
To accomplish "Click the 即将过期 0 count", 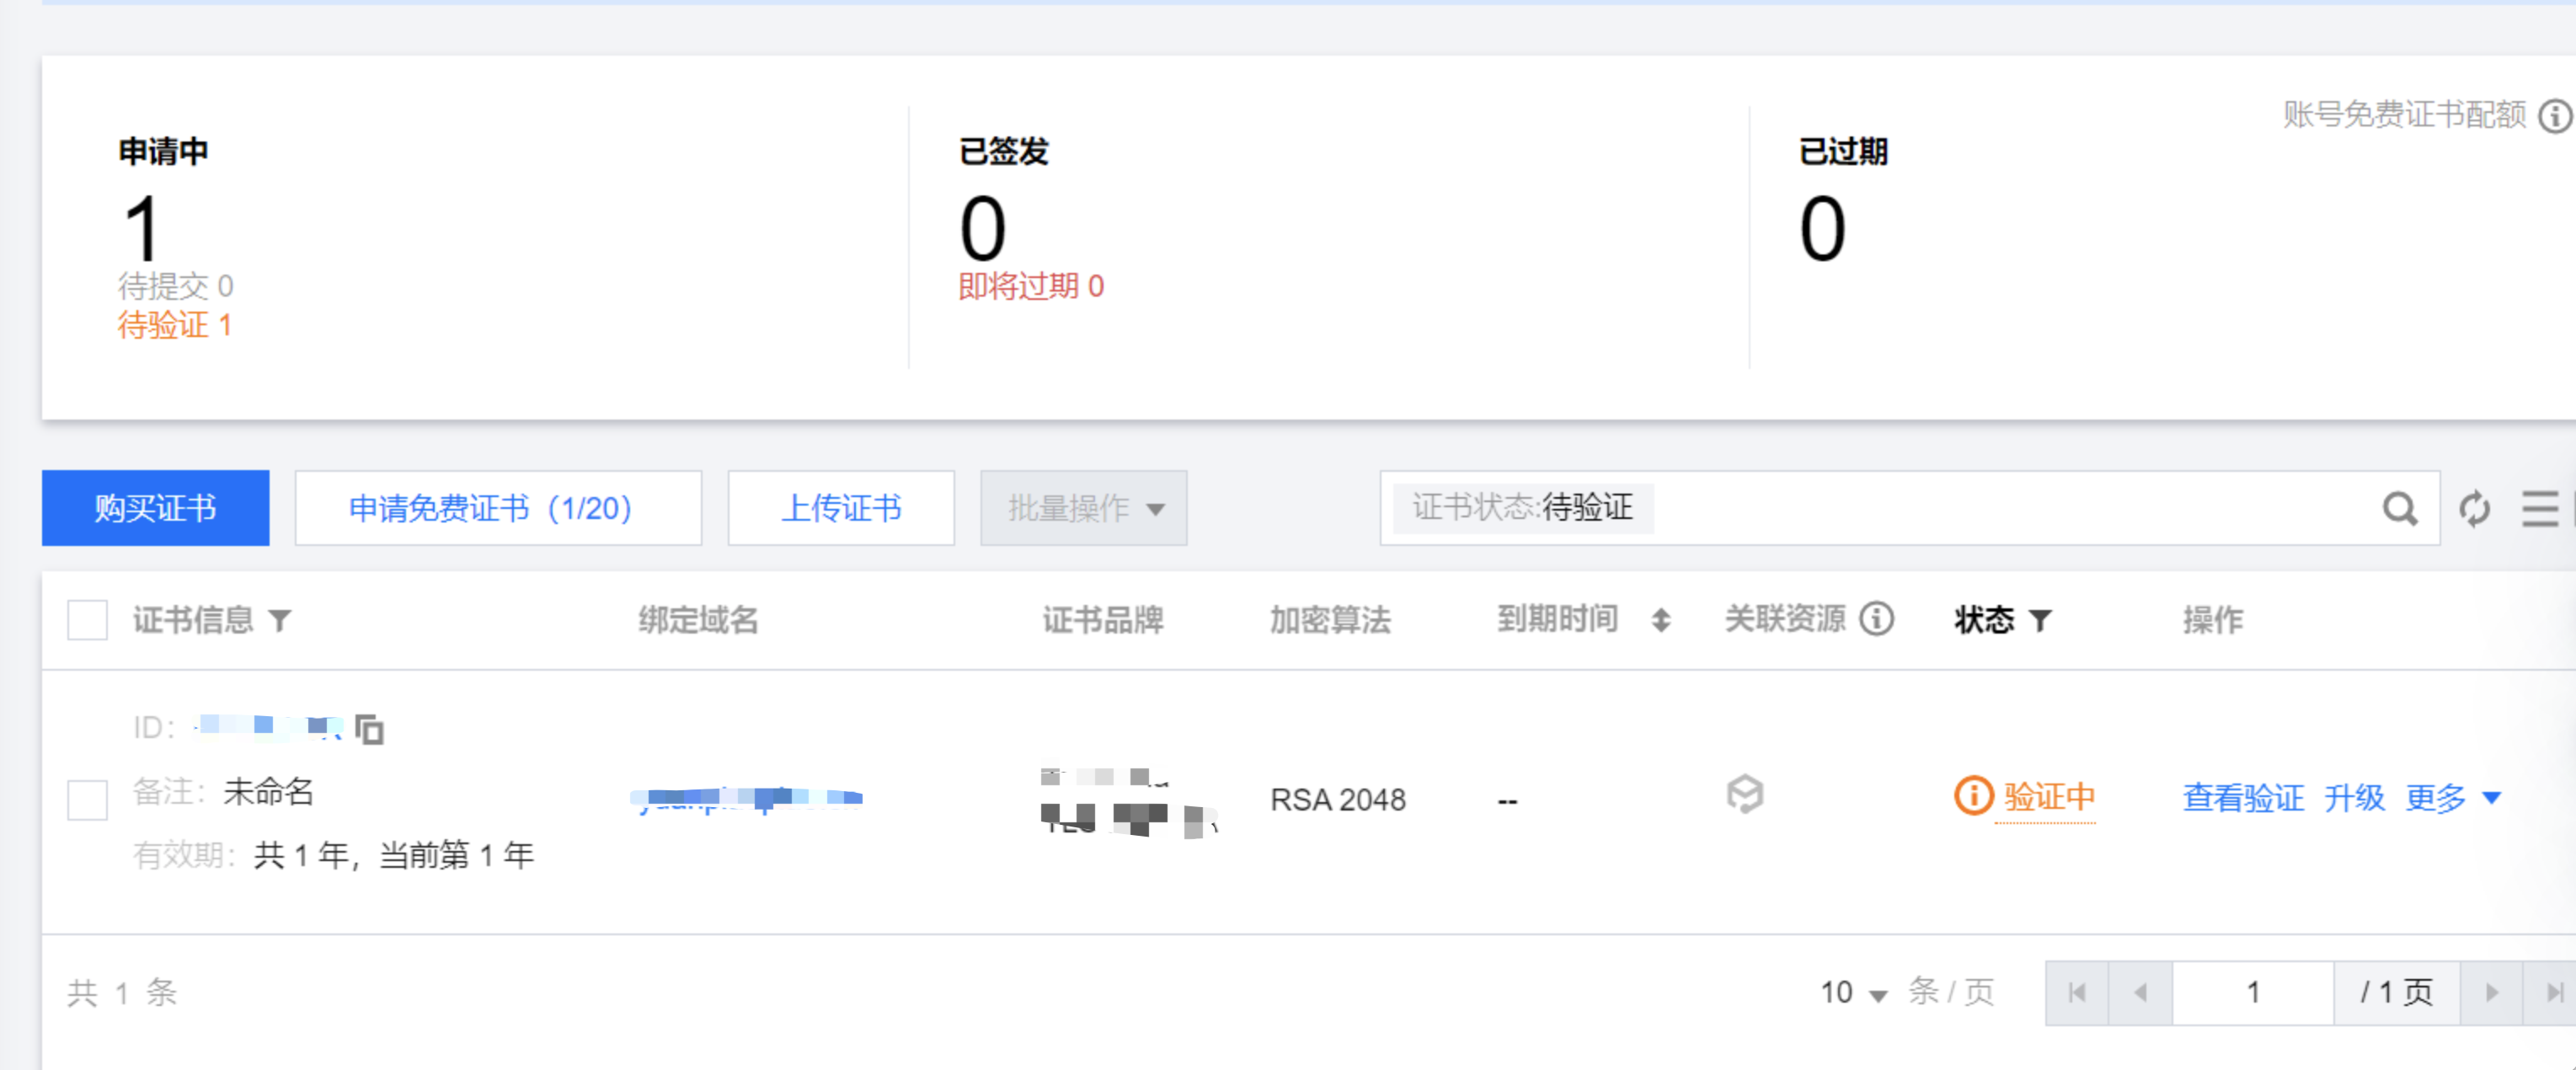I will coord(1031,286).
